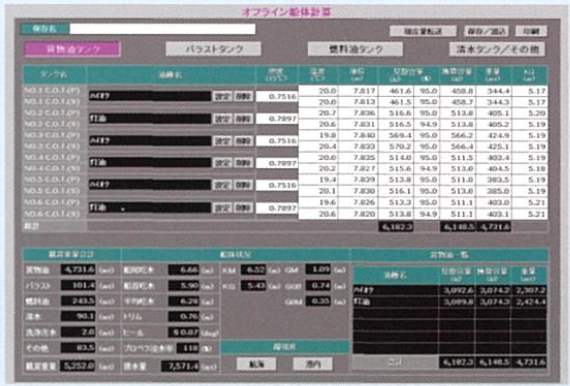Switch to the バラストタンク tab
Image resolution: width=570 pixels, height=386 pixels.
coord(213,49)
